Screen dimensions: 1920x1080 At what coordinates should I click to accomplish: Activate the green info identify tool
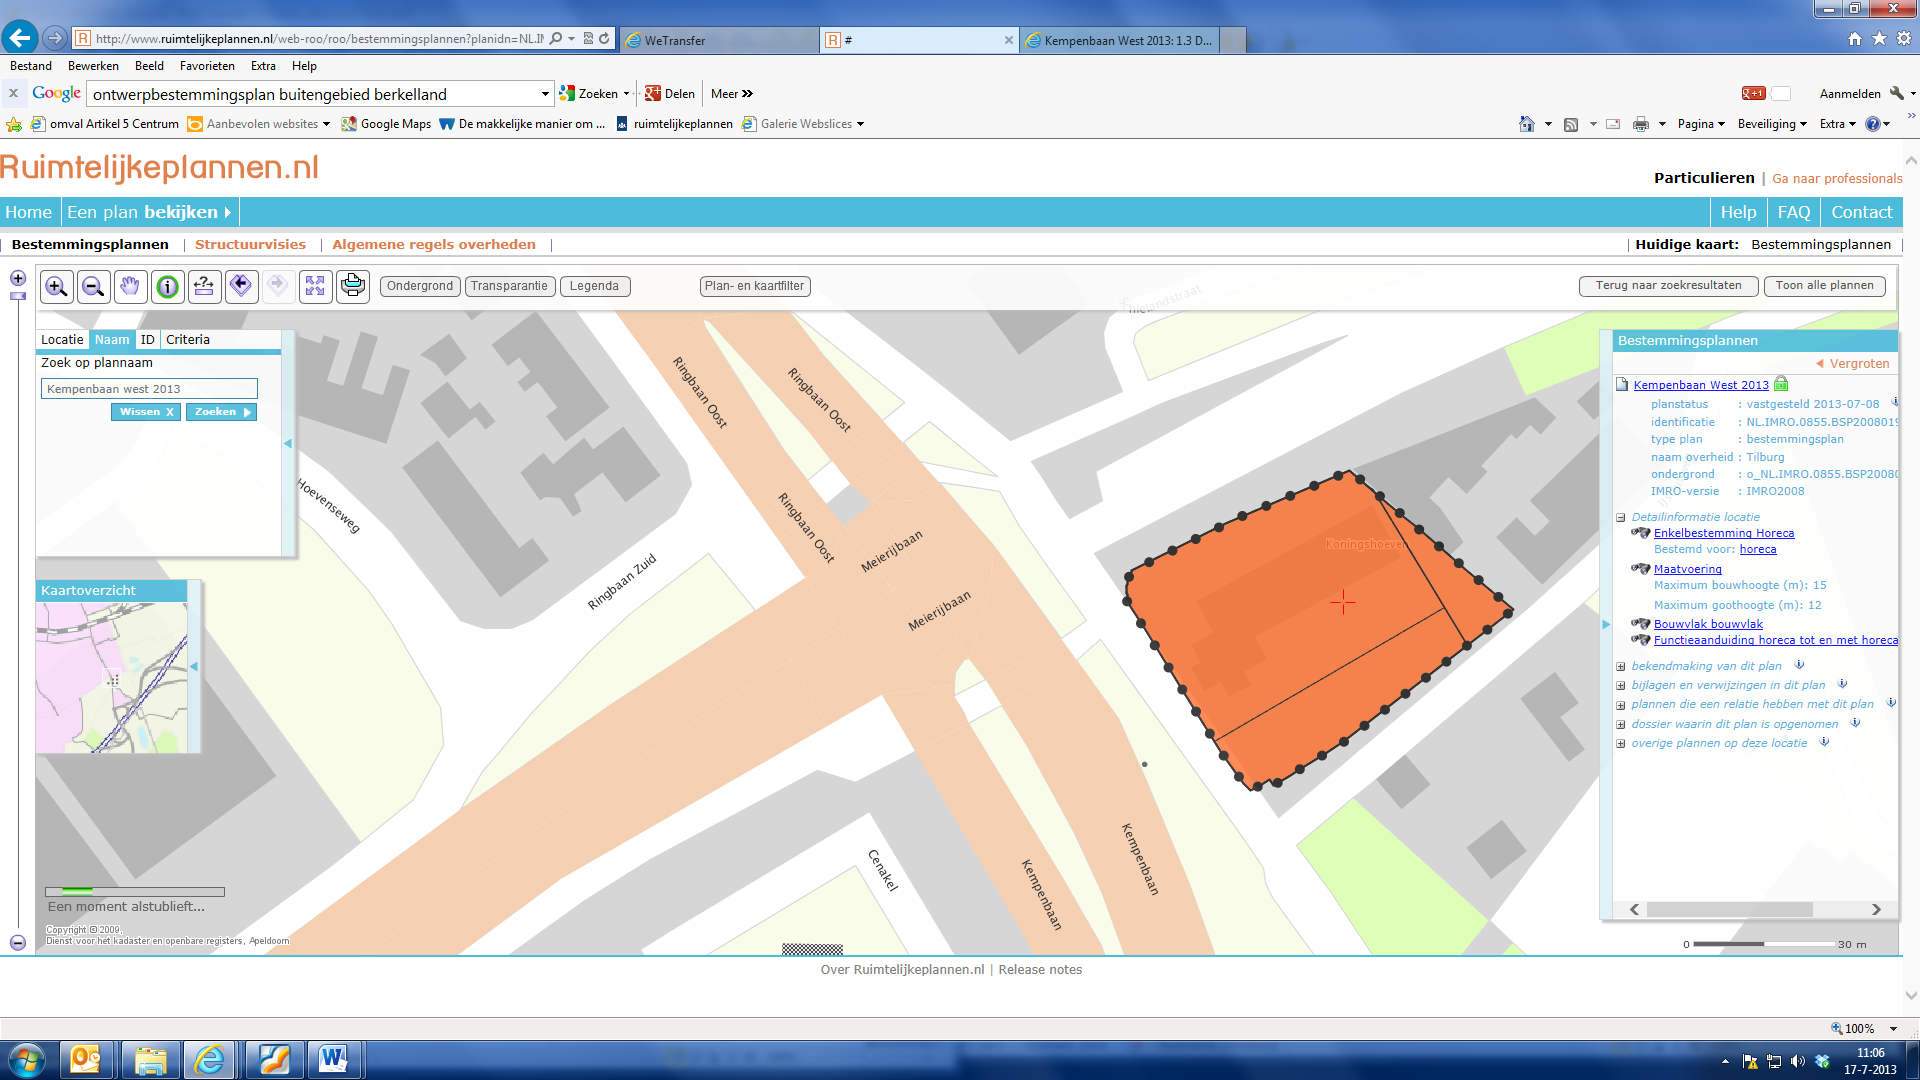pyautogui.click(x=168, y=287)
